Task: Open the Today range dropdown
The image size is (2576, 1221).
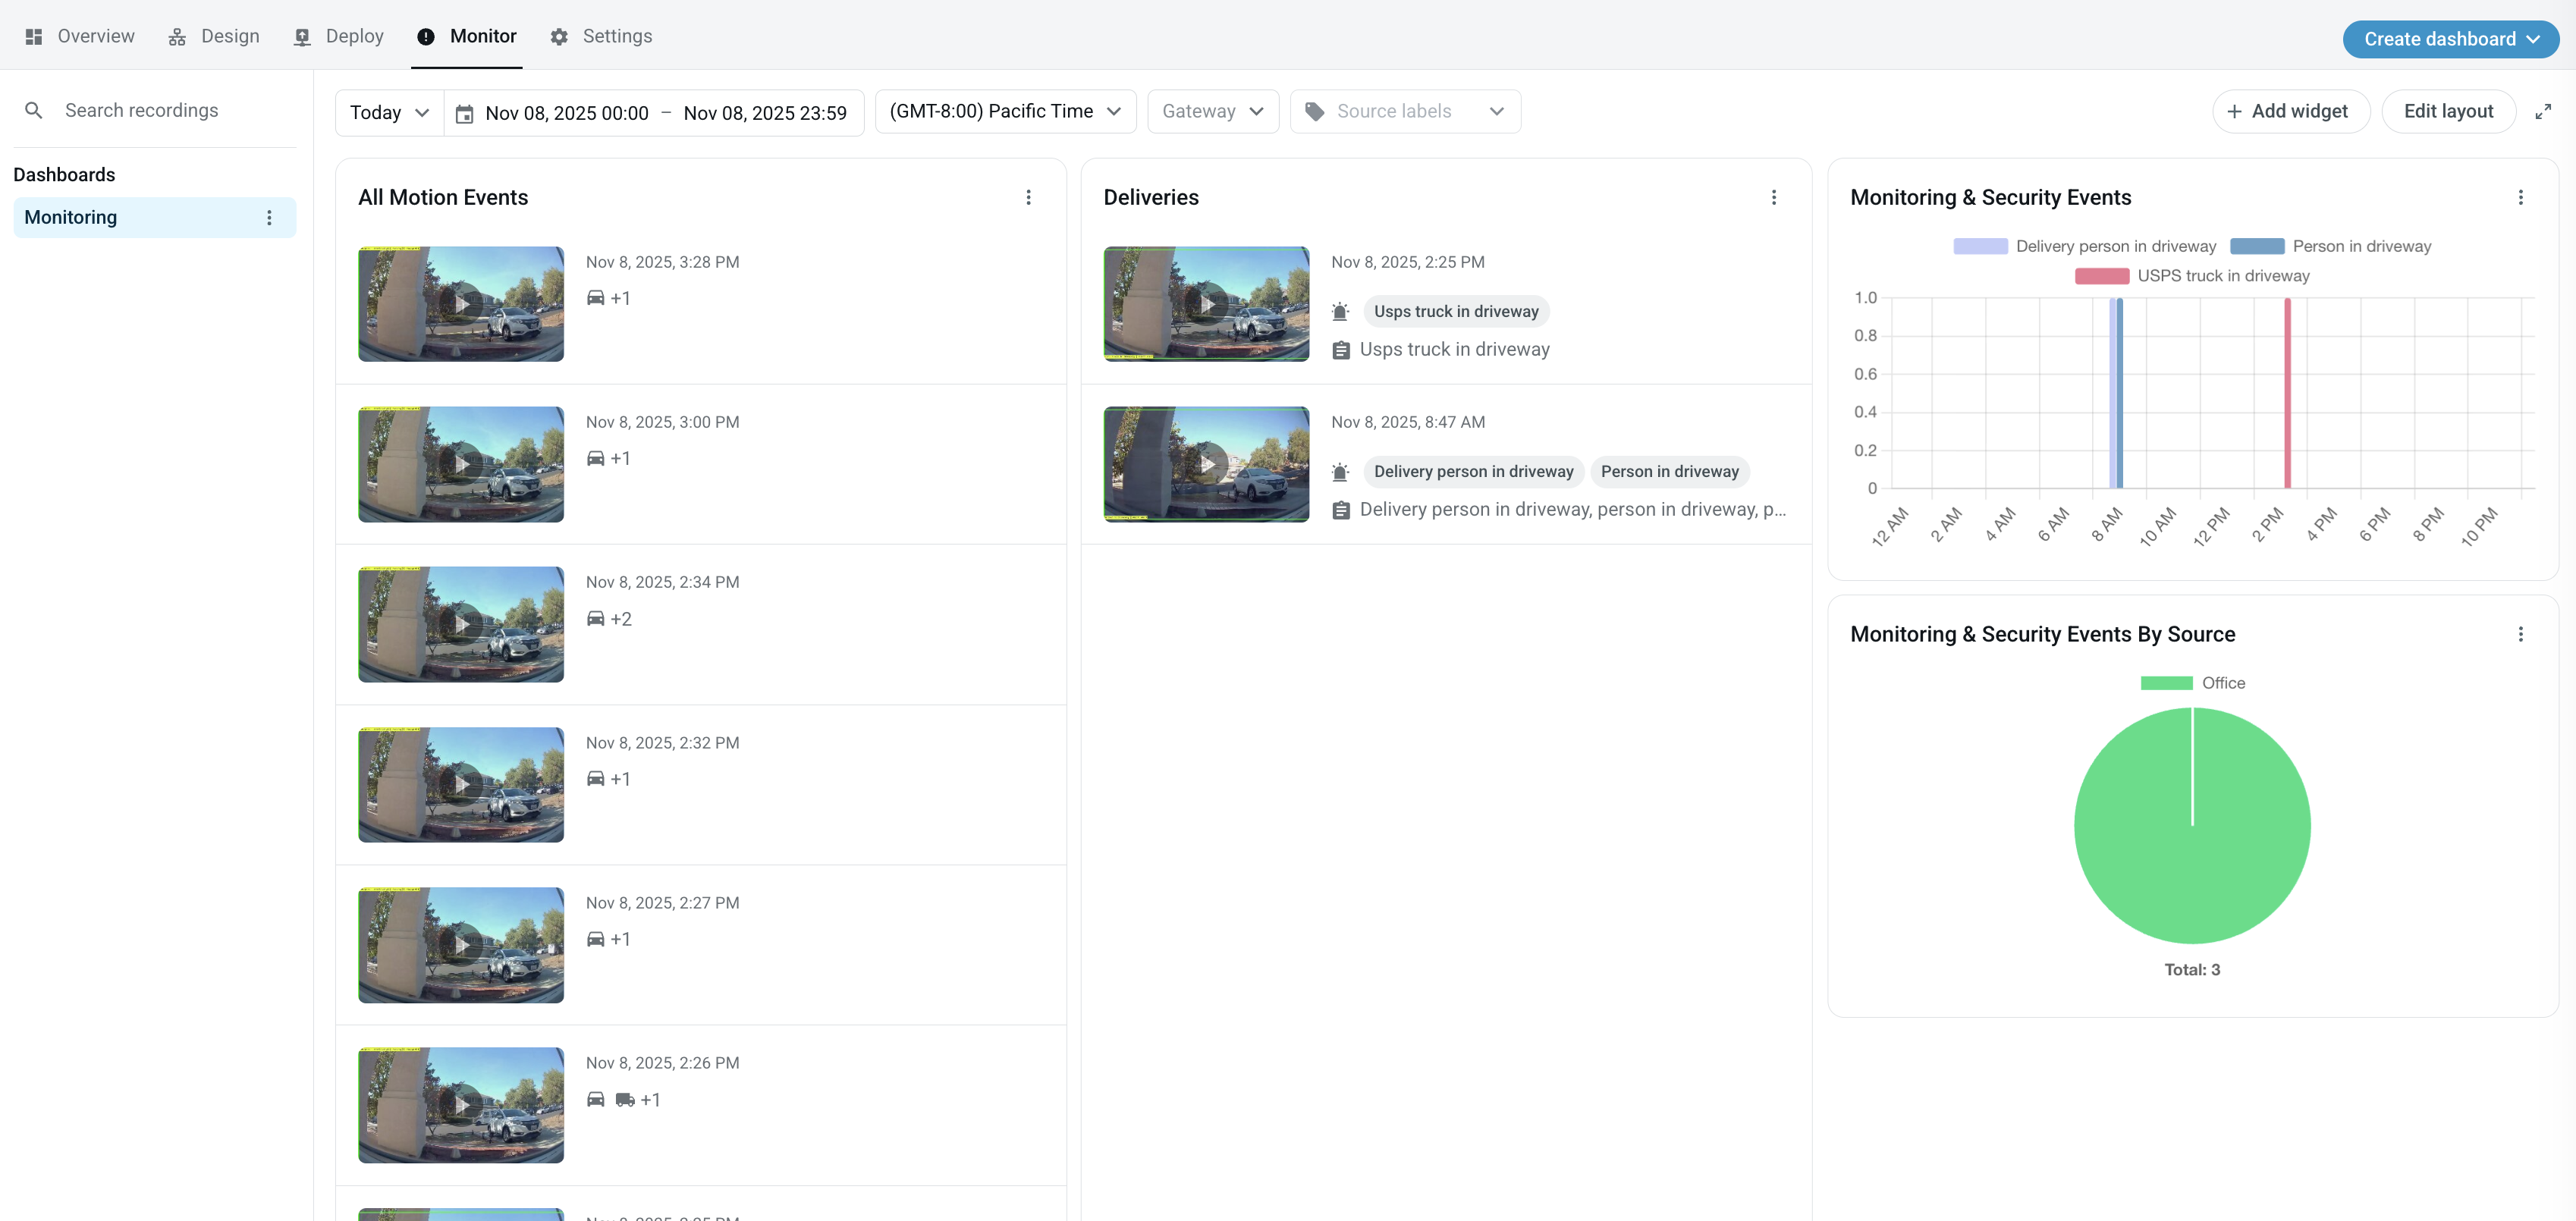Action: pyautogui.click(x=389, y=113)
